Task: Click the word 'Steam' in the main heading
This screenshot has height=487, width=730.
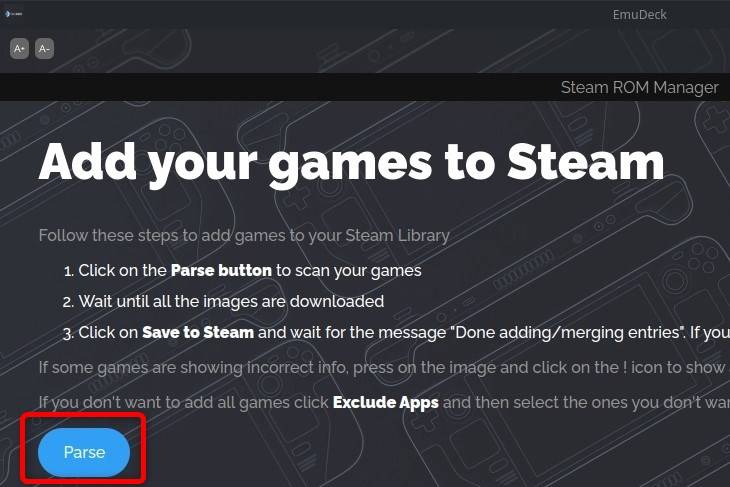Action: point(585,160)
